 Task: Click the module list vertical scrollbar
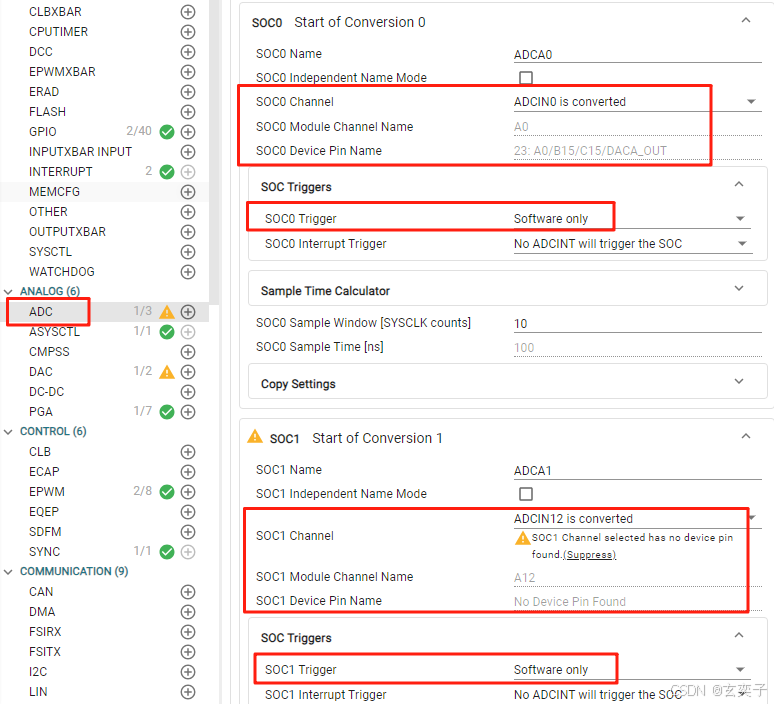pos(214,151)
